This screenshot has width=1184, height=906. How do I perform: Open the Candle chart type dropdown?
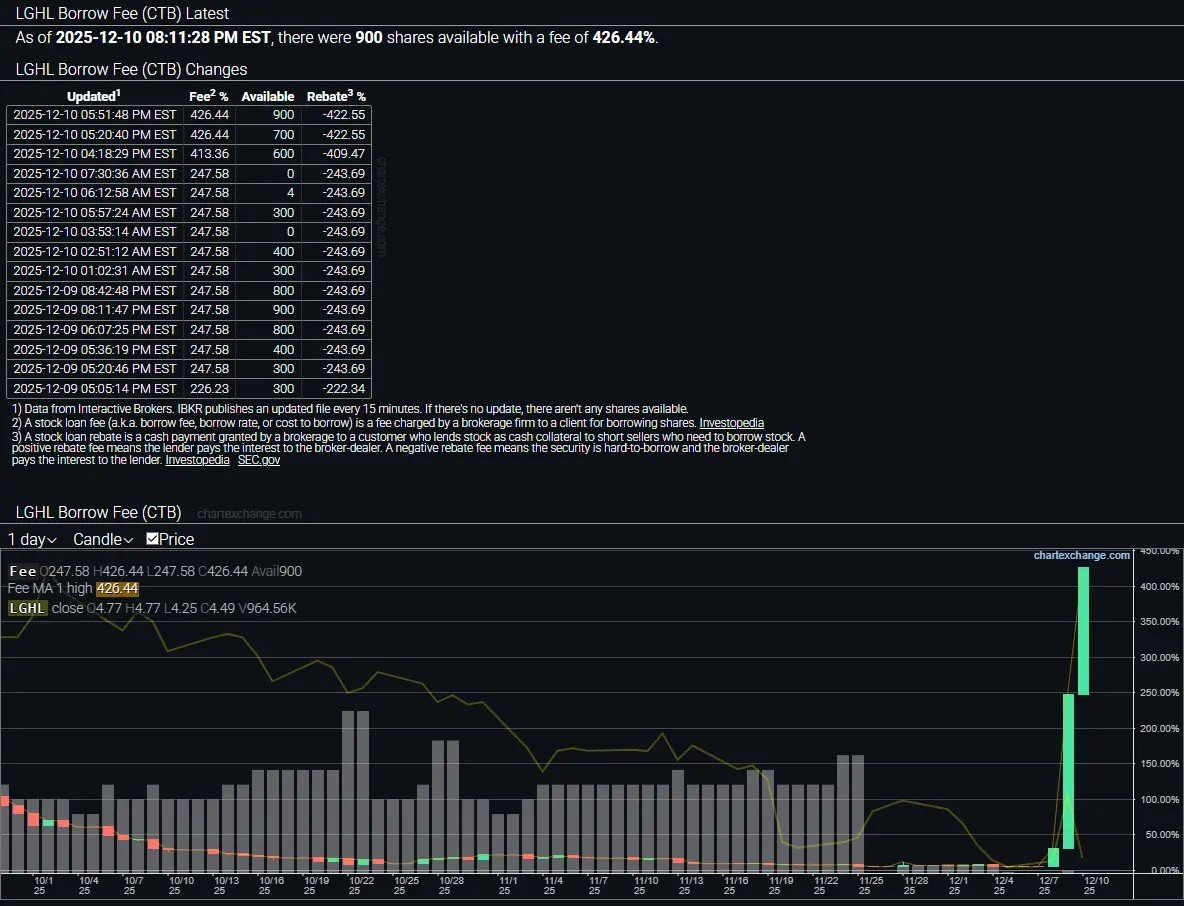click(103, 539)
